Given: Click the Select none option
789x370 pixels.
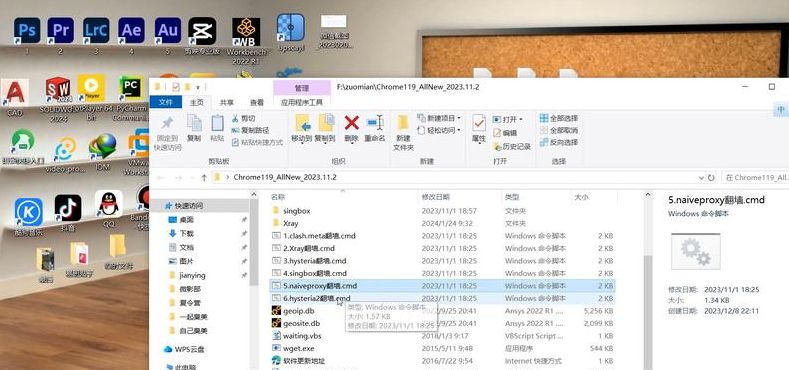Looking at the screenshot, I should point(559,130).
